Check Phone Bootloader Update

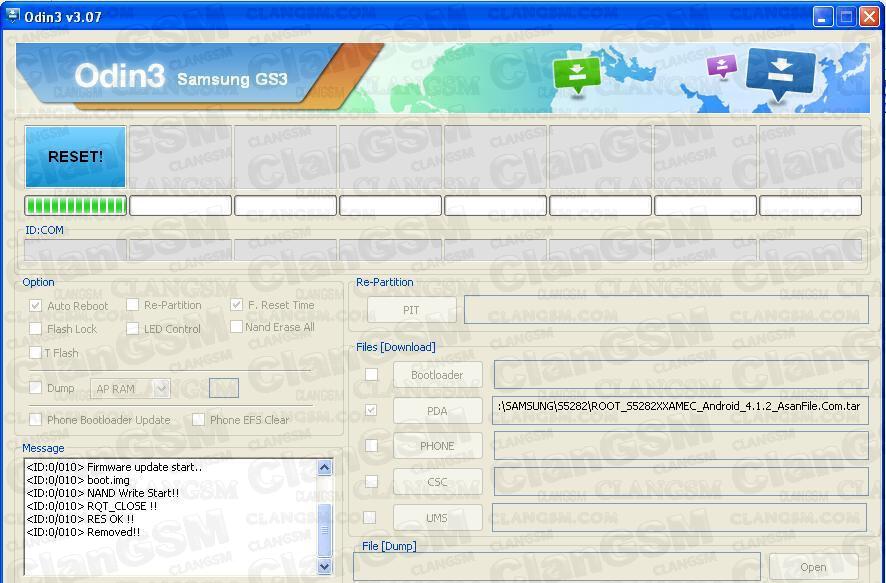(x=35, y=420)
